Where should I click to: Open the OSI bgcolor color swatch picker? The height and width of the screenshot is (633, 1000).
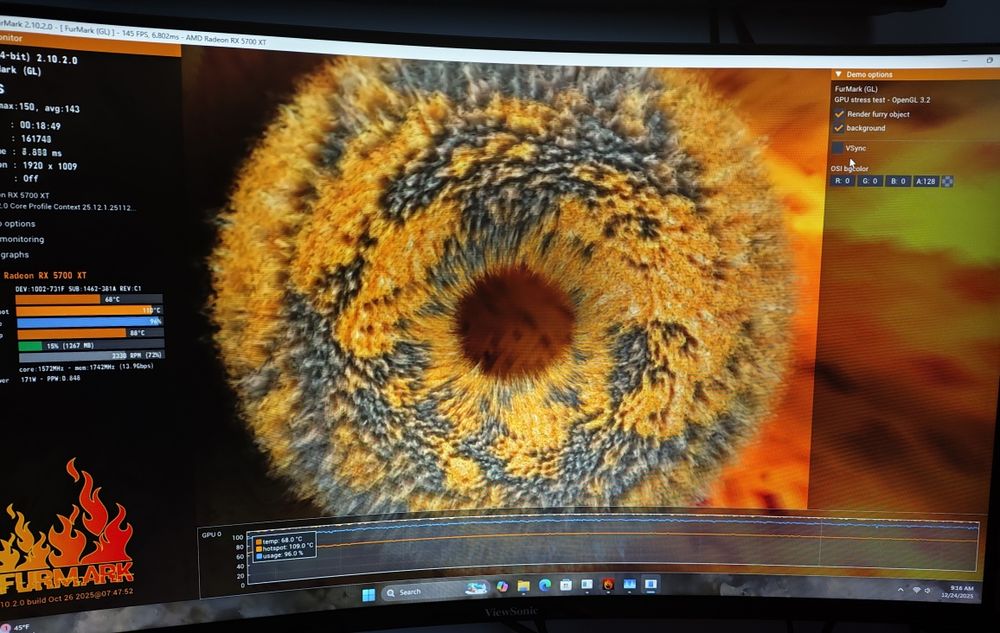(x=948, y=182)
